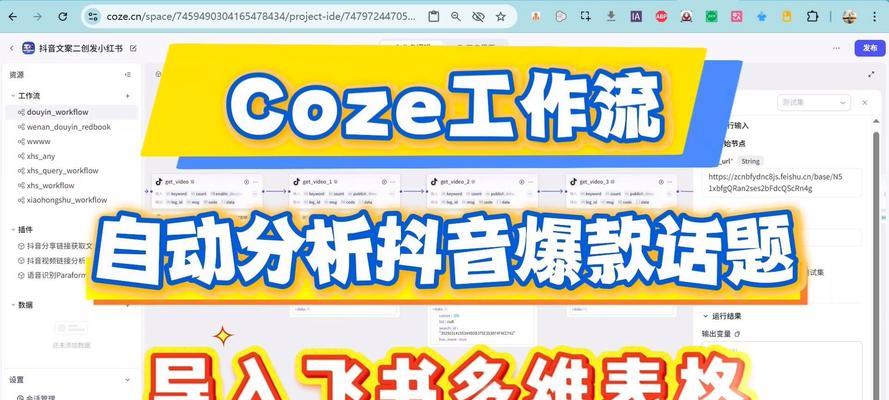Click the browser forward arrow
Screen dimensions: 889x400
(37, 17)
